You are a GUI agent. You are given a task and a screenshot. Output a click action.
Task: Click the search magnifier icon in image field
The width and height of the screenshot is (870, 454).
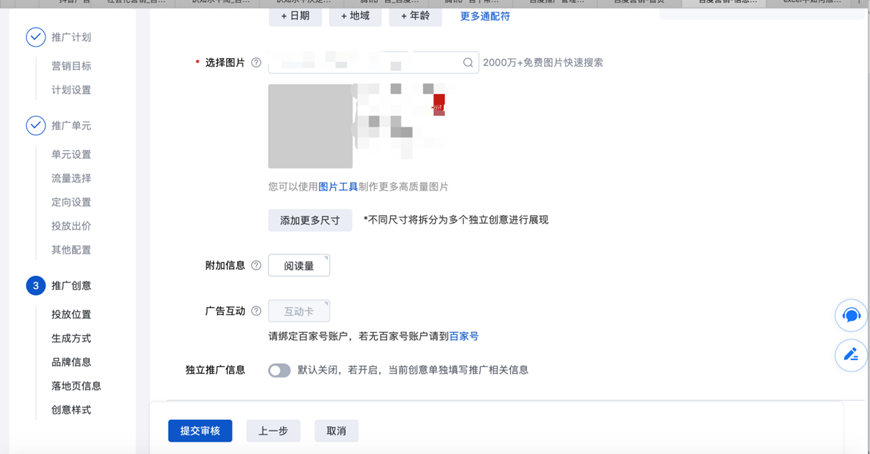tap(468, 63)
